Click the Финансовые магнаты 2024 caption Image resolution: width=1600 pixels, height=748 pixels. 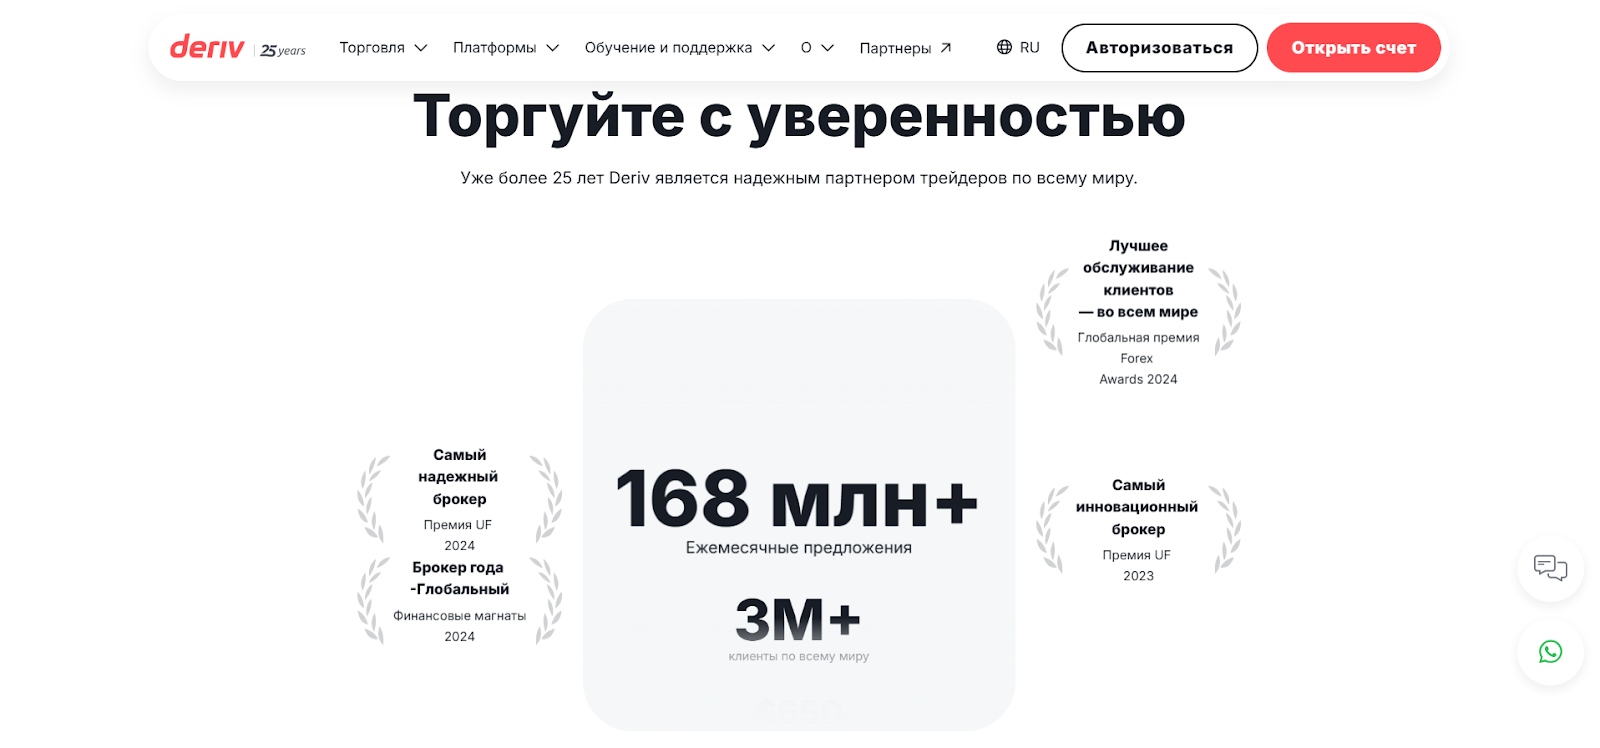point(459,626)
